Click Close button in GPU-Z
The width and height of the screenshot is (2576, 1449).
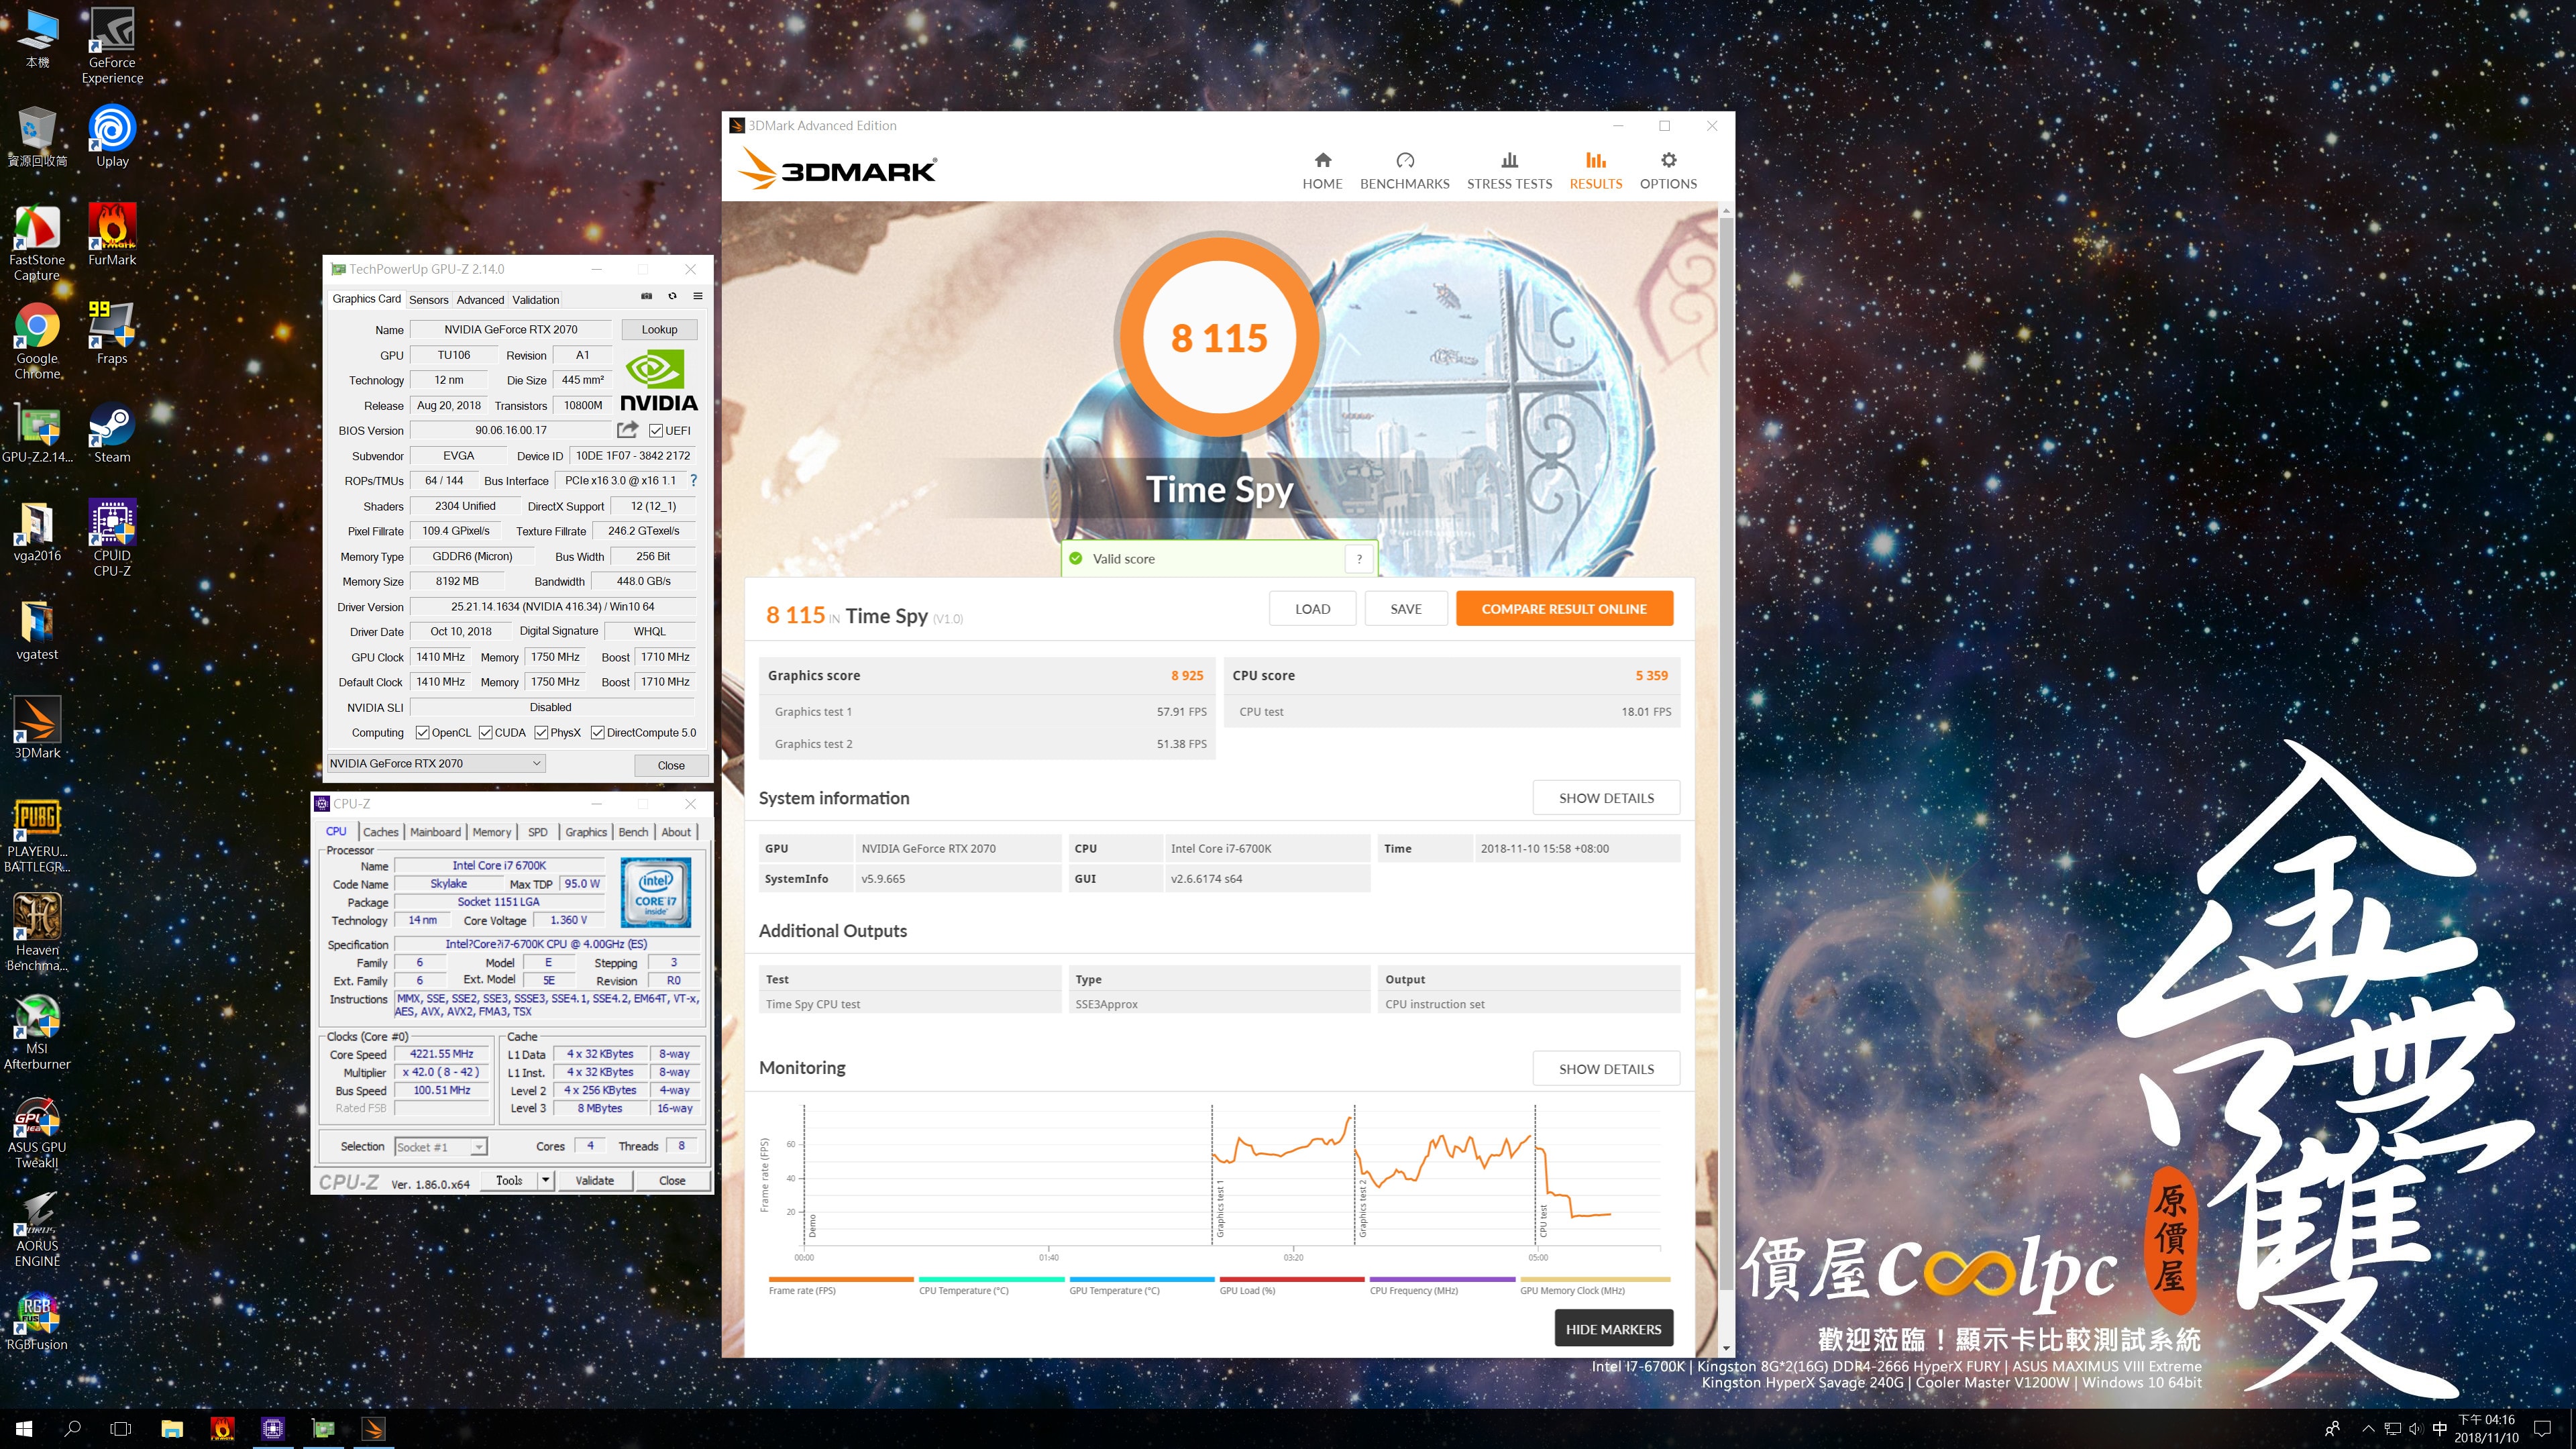click(671, 765)
